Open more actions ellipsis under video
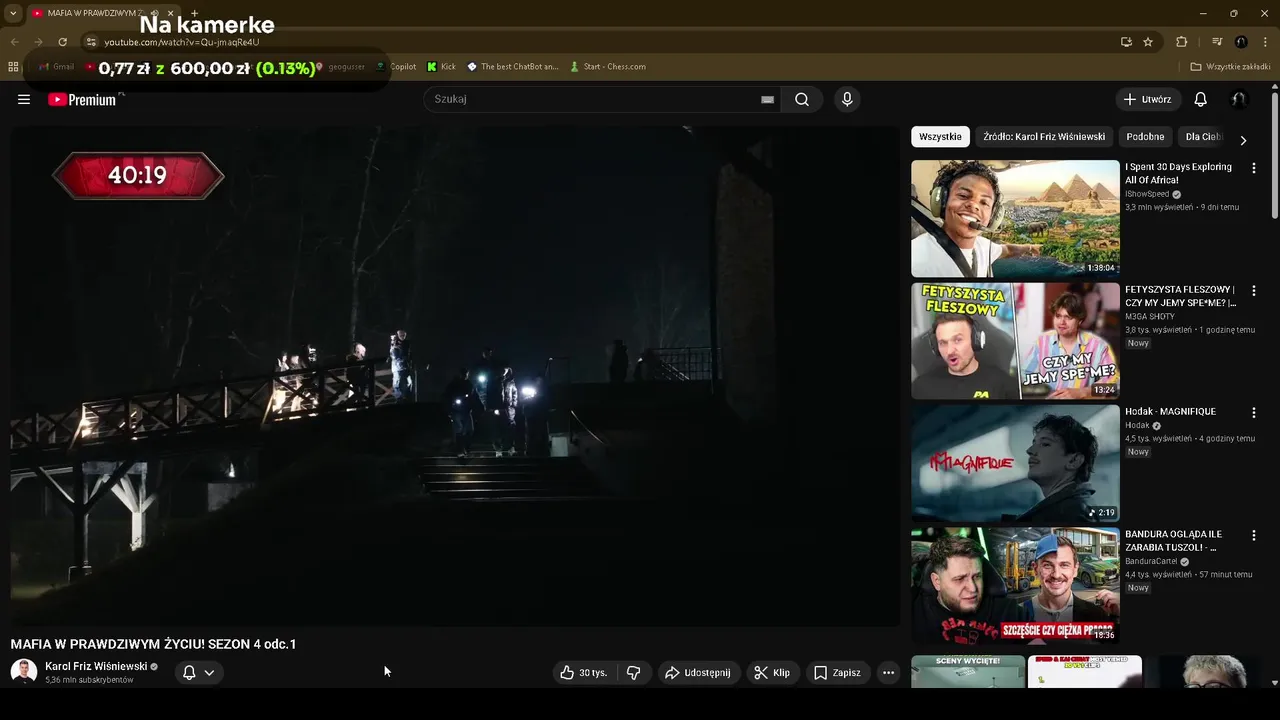 click(888, 673)
